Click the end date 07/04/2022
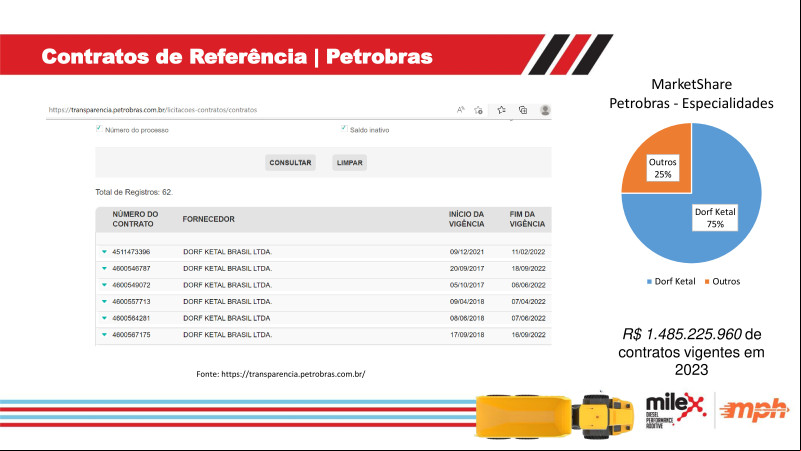The width and height of the screenshot is (801, 451). tap(528, 301)
